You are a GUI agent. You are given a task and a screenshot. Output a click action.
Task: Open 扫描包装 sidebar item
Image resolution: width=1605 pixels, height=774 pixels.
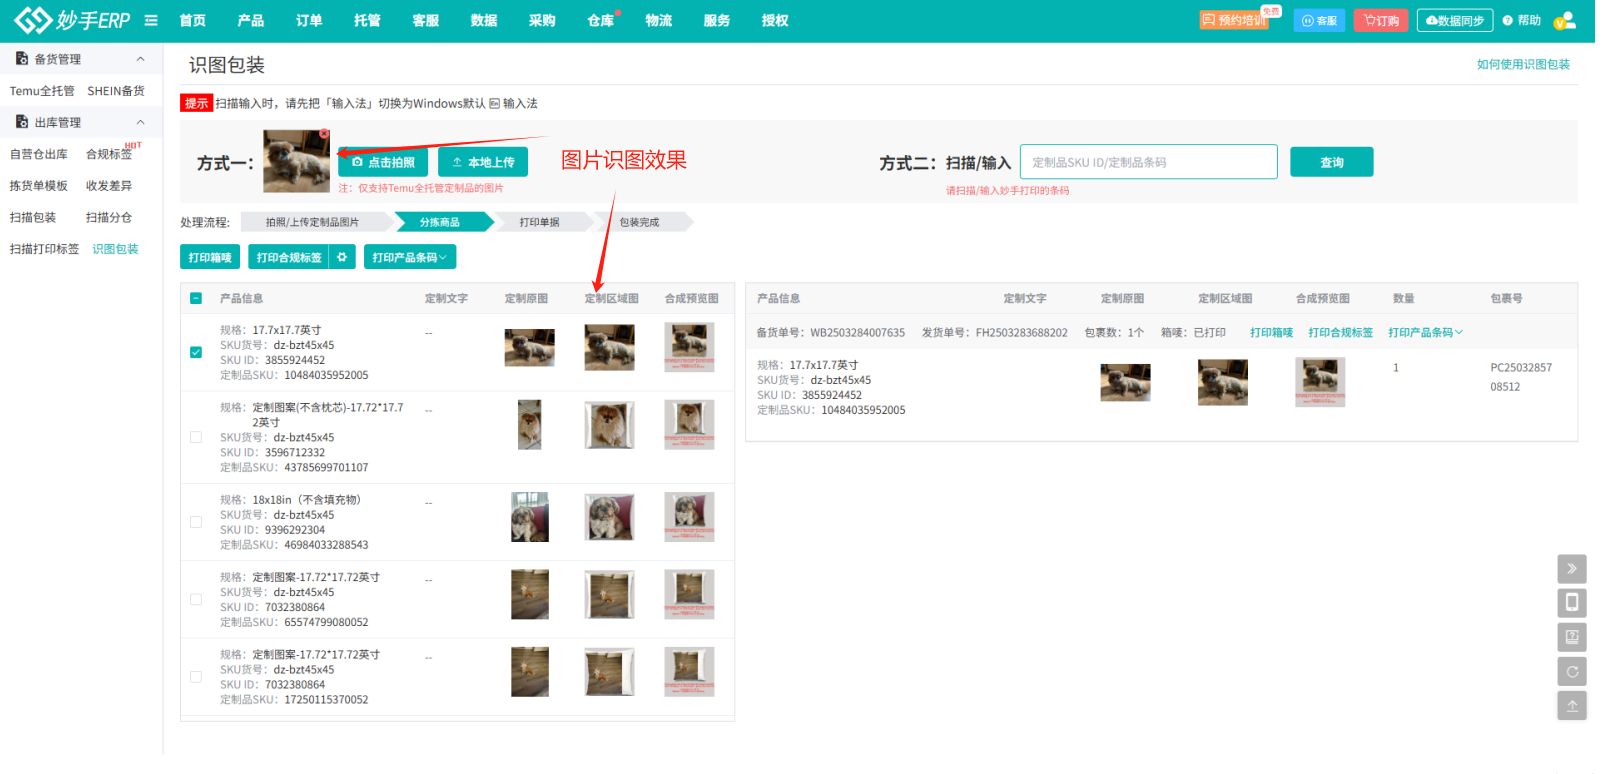pyautogui.click(x=33, y=217)
